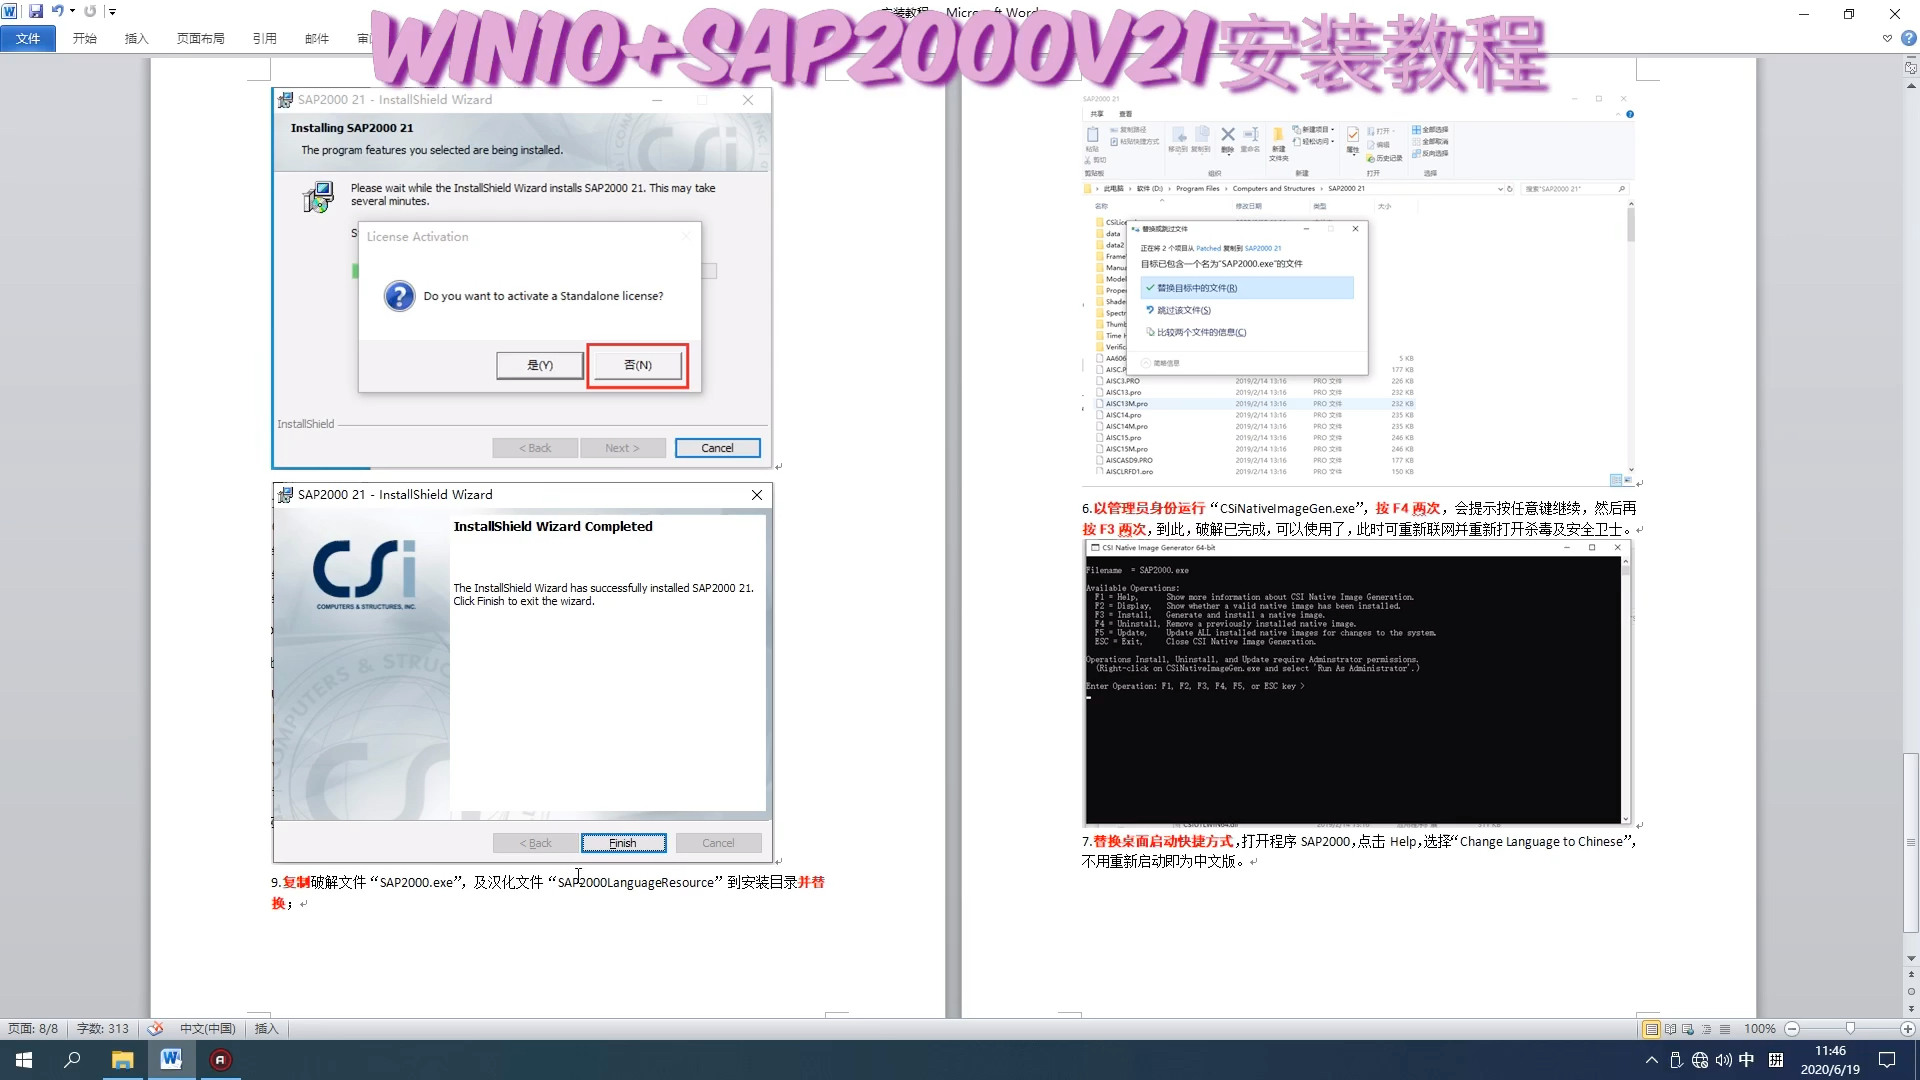The width and height of the screenshot is (1920, 1080).
Task: Open Windows search from the taskbar
Action: (x=72, y=1060)
